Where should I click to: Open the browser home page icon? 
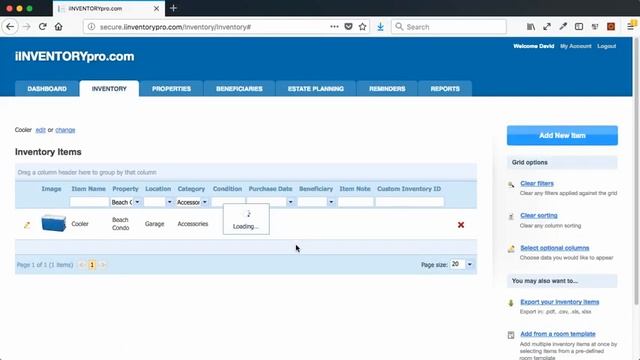click(x=59, y=27)
